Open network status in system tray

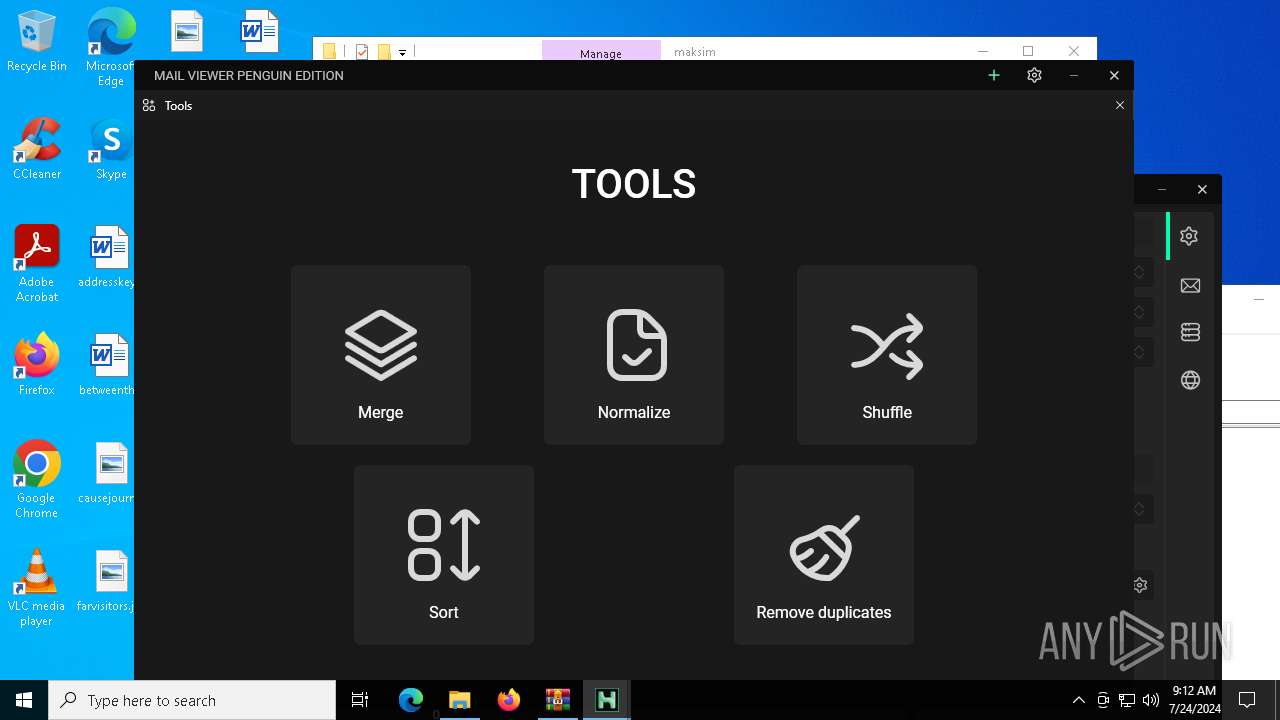tap(1127, 700)
